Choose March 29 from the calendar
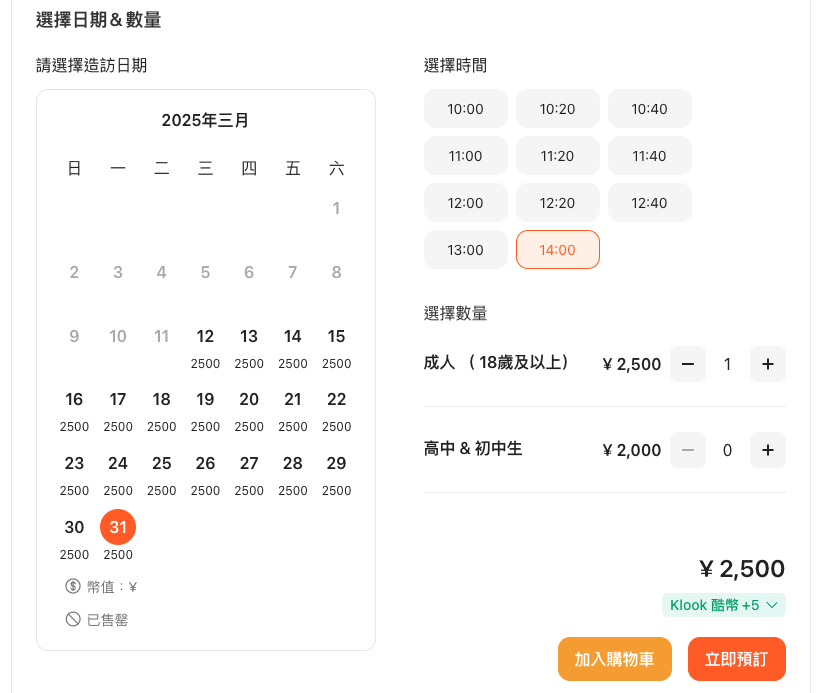This screenshot has width=829, height=693. click(x=337, y=463)
